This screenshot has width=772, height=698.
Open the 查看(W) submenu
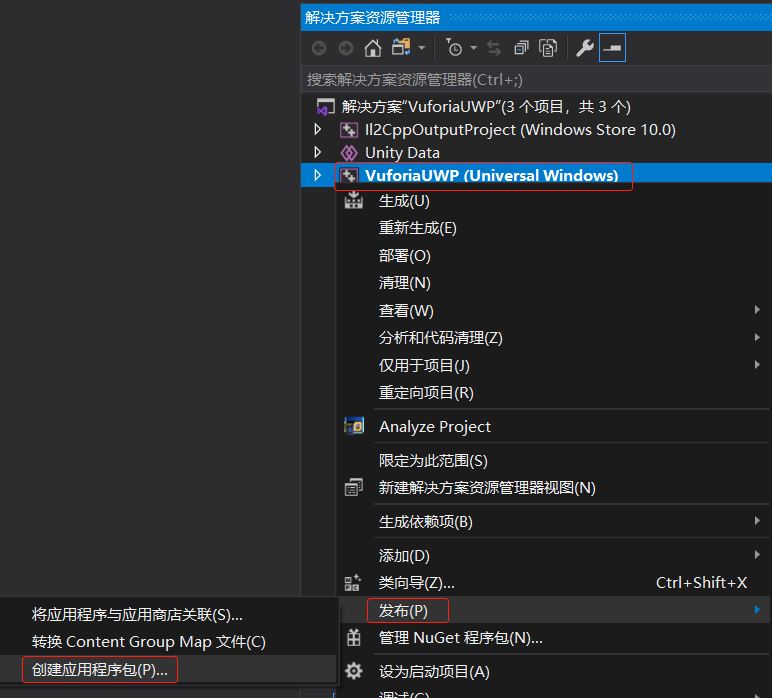coord(553,311)
